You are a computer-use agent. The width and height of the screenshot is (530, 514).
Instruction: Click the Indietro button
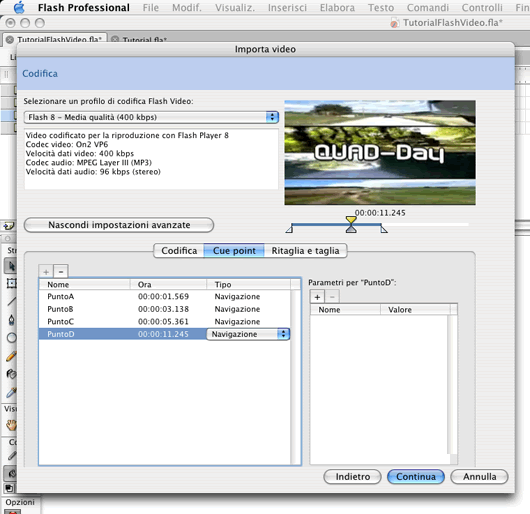coord(353,476)
